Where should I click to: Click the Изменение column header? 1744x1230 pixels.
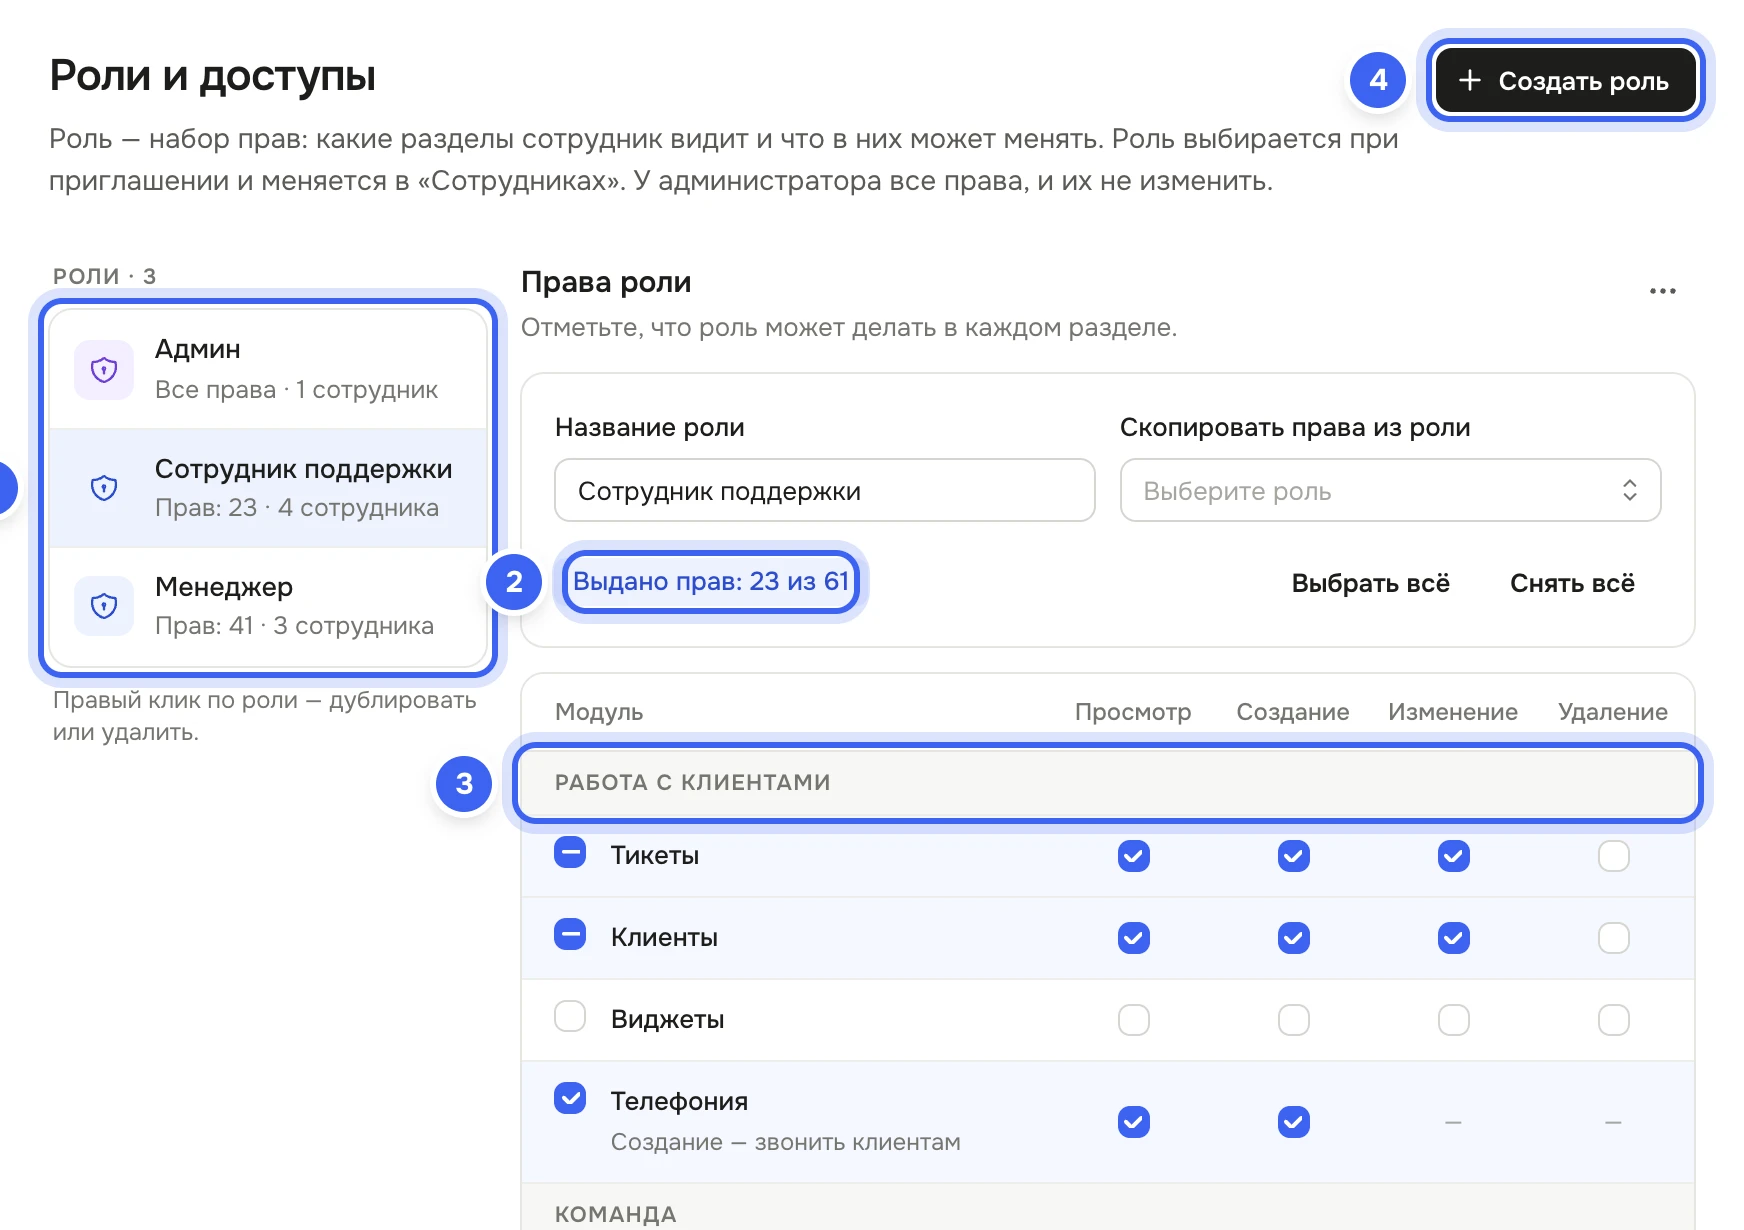1453,712
